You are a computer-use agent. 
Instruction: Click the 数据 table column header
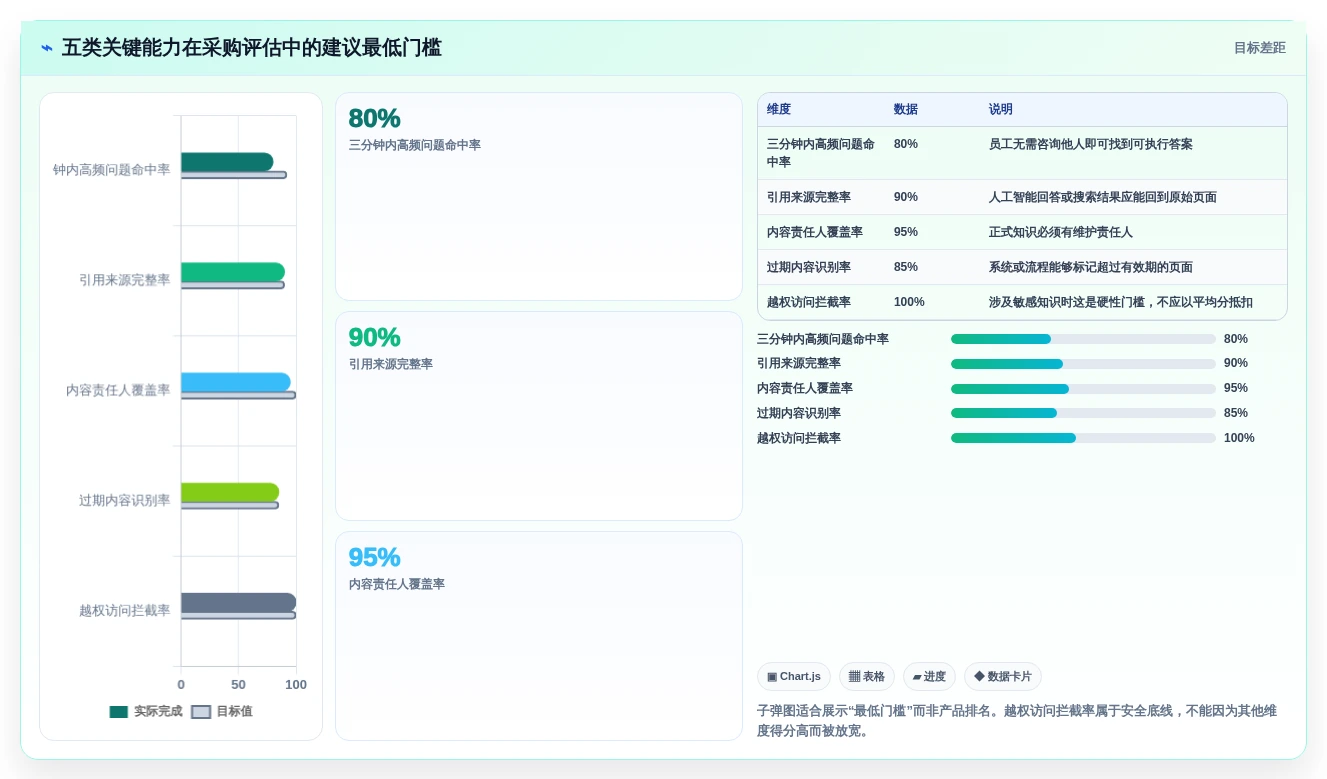pyautogui.click(x=906, y=110)
